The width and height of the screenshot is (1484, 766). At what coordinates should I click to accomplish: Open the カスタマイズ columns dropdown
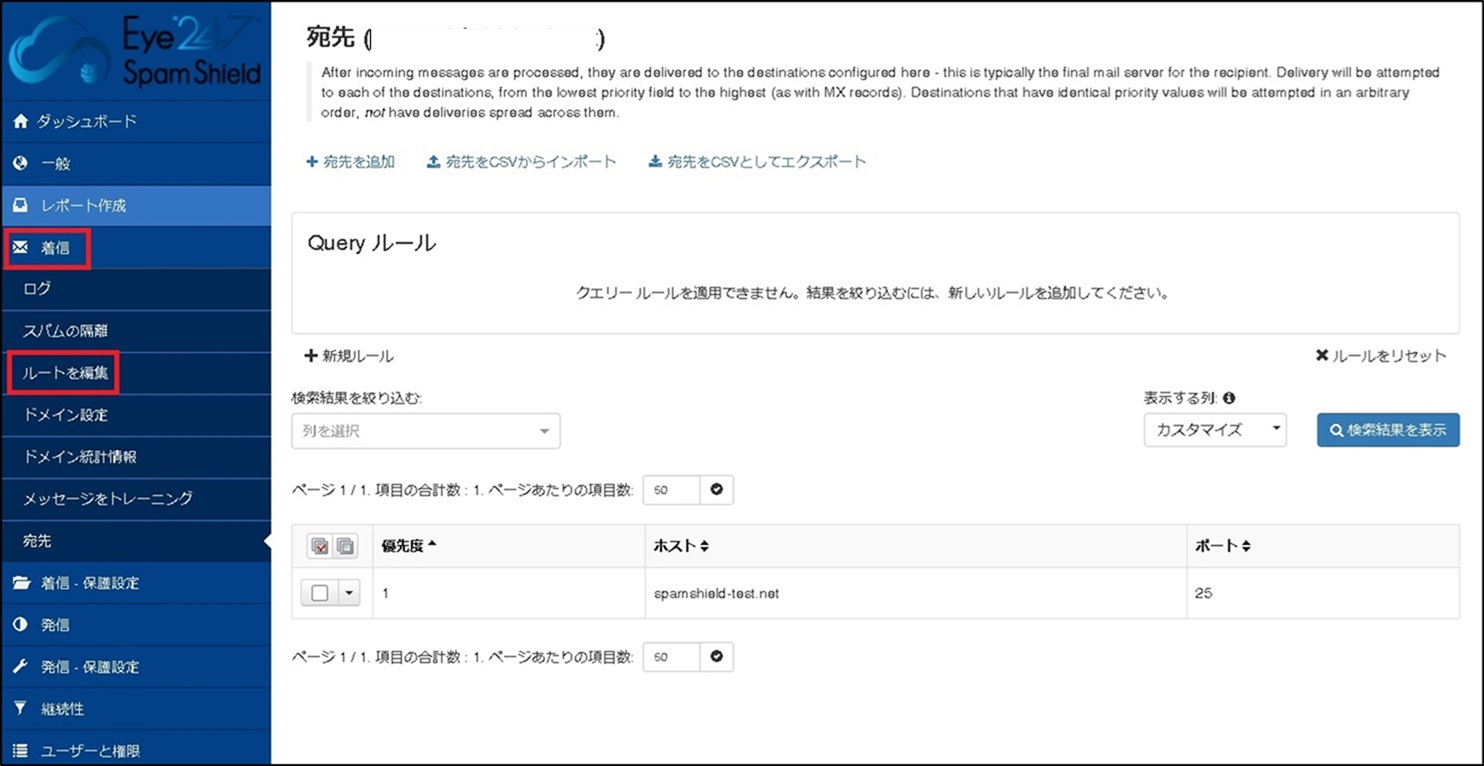(1215, 430)
